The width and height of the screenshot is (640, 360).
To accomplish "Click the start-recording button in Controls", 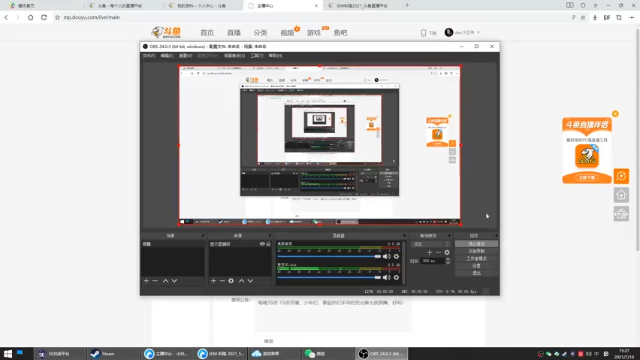I will pos(476,251).
